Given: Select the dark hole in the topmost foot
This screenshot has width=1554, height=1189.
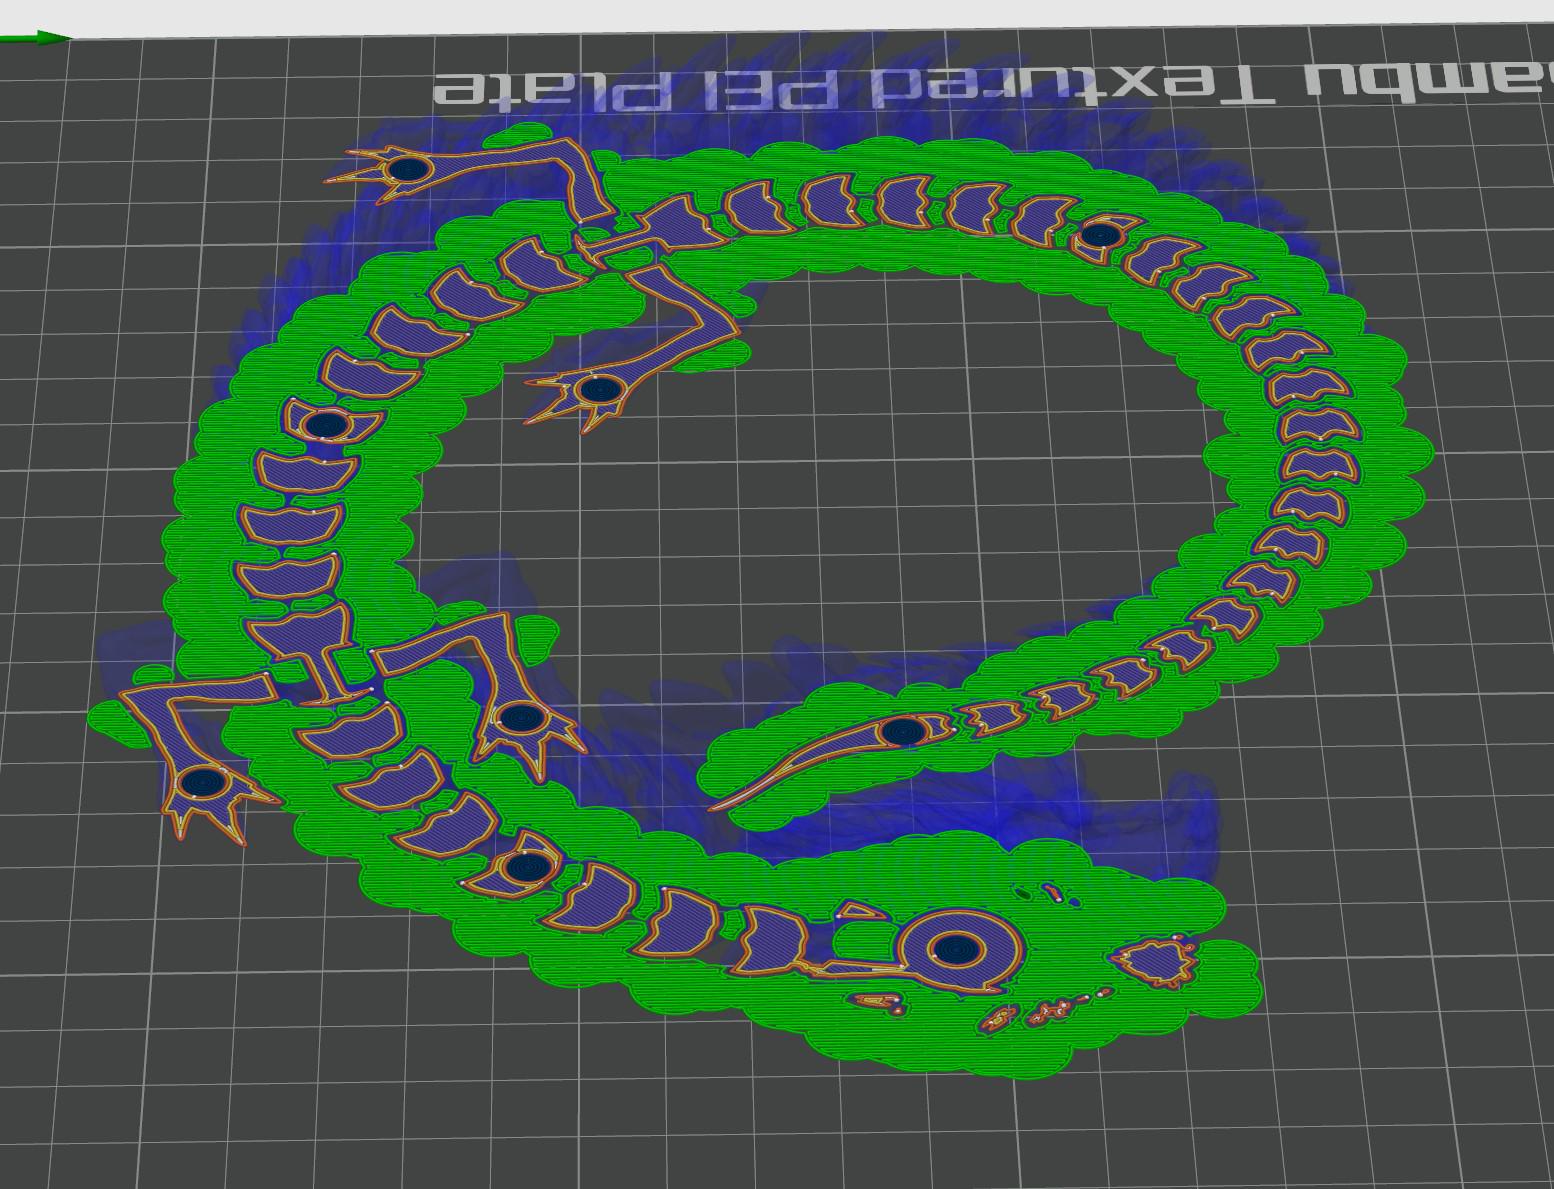Looking at the screenshot, I should tap(408, 170).
